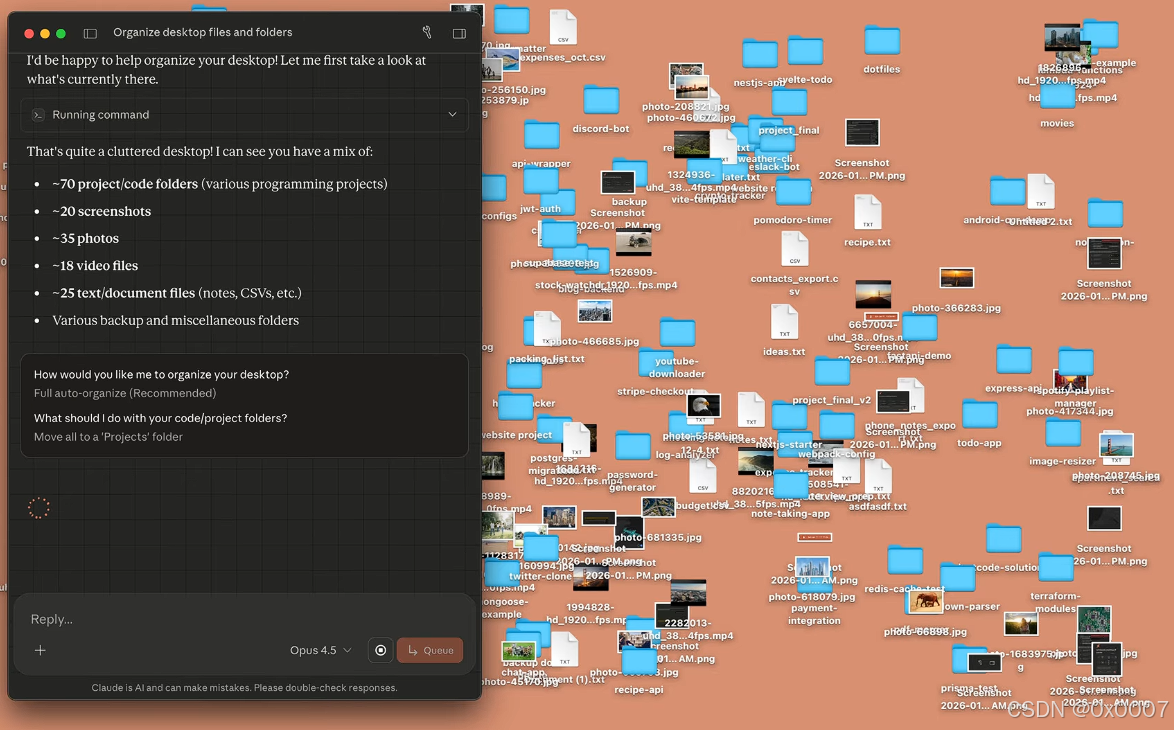Click the pin icon in Claude window header
1174x730 pixels.
click(427, 32)
